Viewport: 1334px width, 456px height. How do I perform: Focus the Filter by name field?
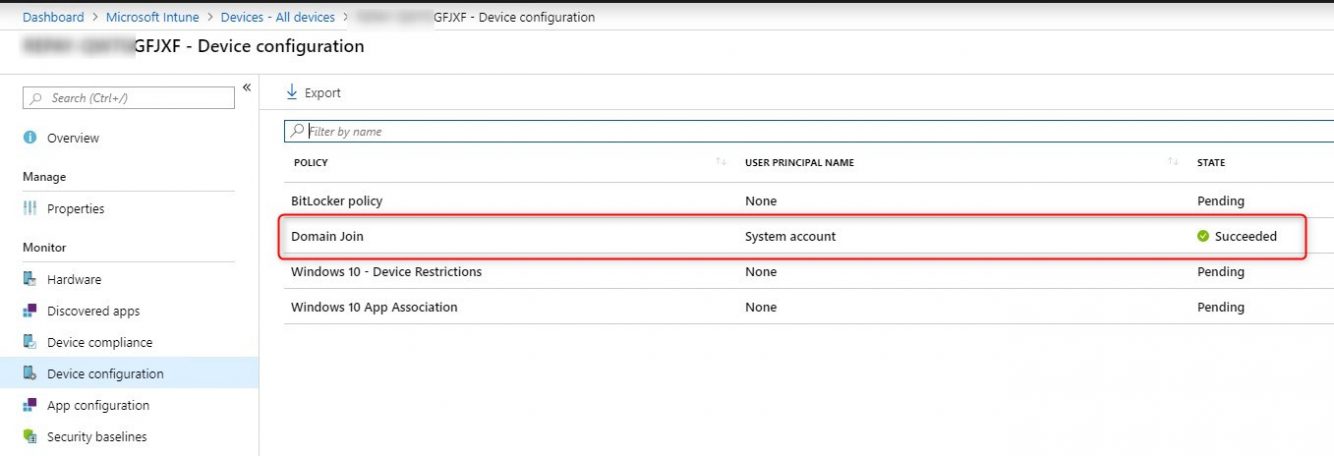point(809,131)
